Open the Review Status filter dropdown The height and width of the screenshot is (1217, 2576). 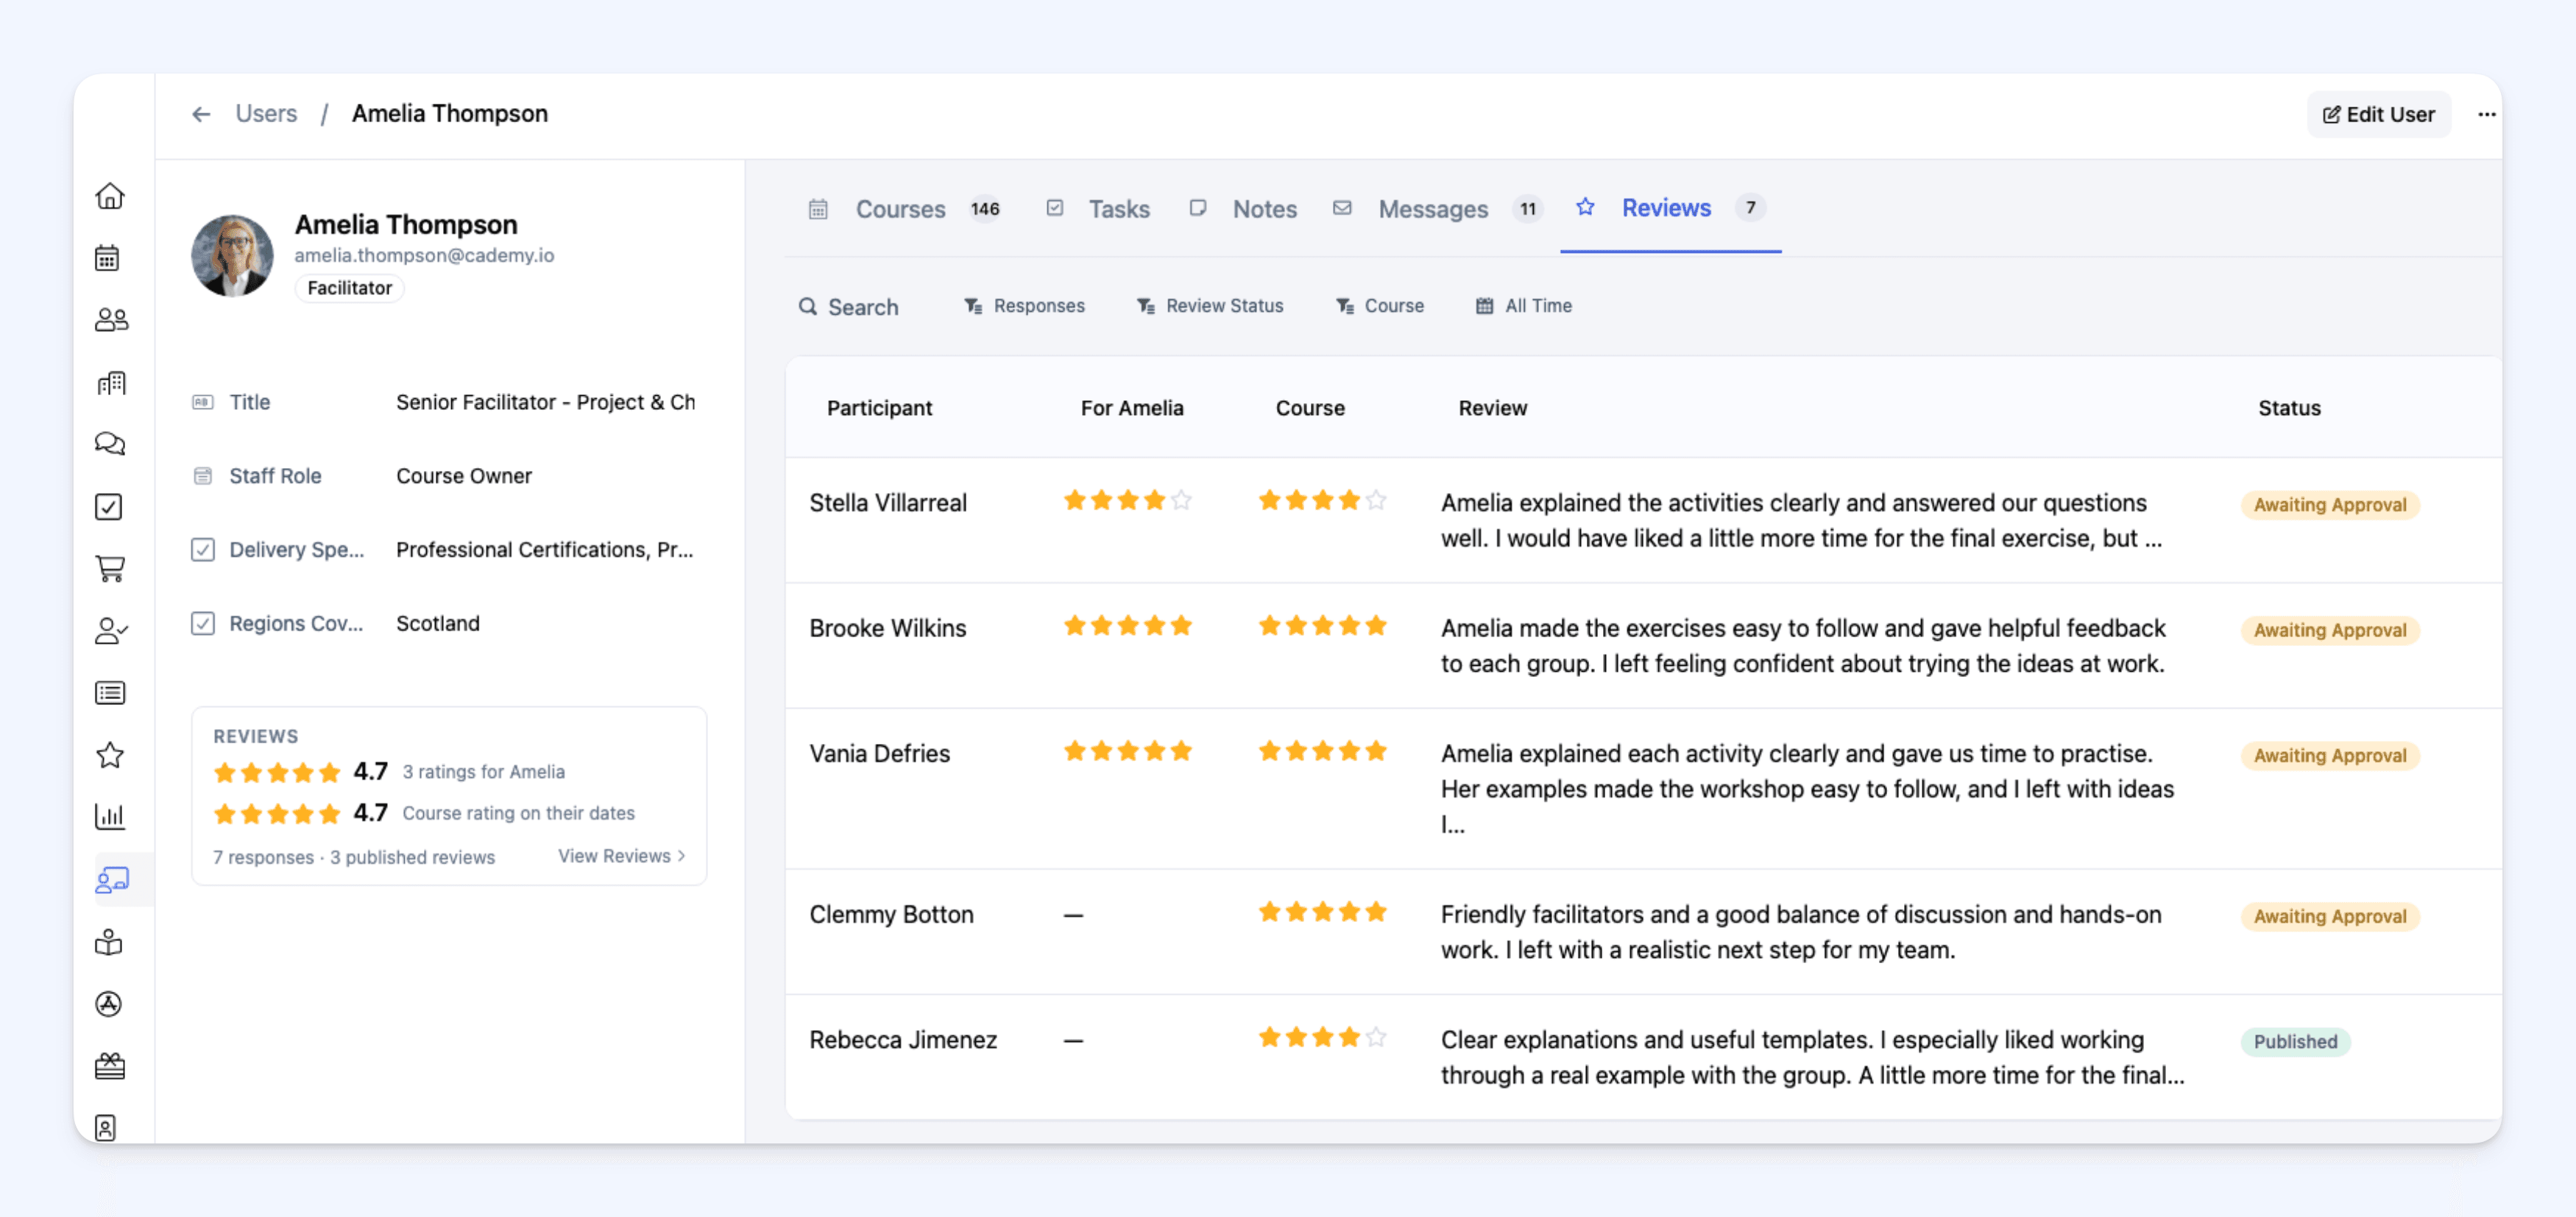pos(1210,306)
